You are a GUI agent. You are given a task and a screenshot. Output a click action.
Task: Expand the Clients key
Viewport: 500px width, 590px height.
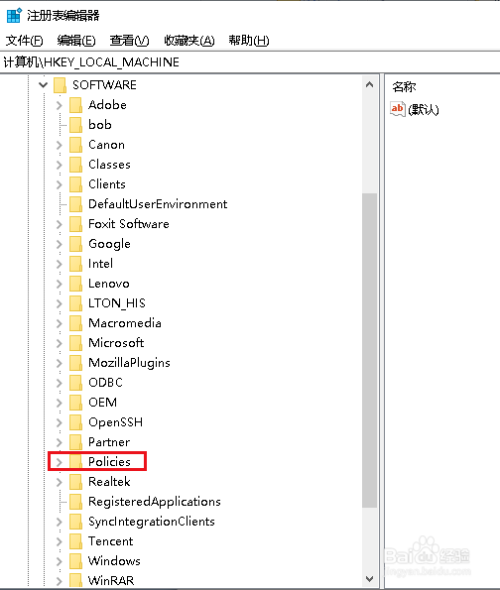(x=59, y=184)
